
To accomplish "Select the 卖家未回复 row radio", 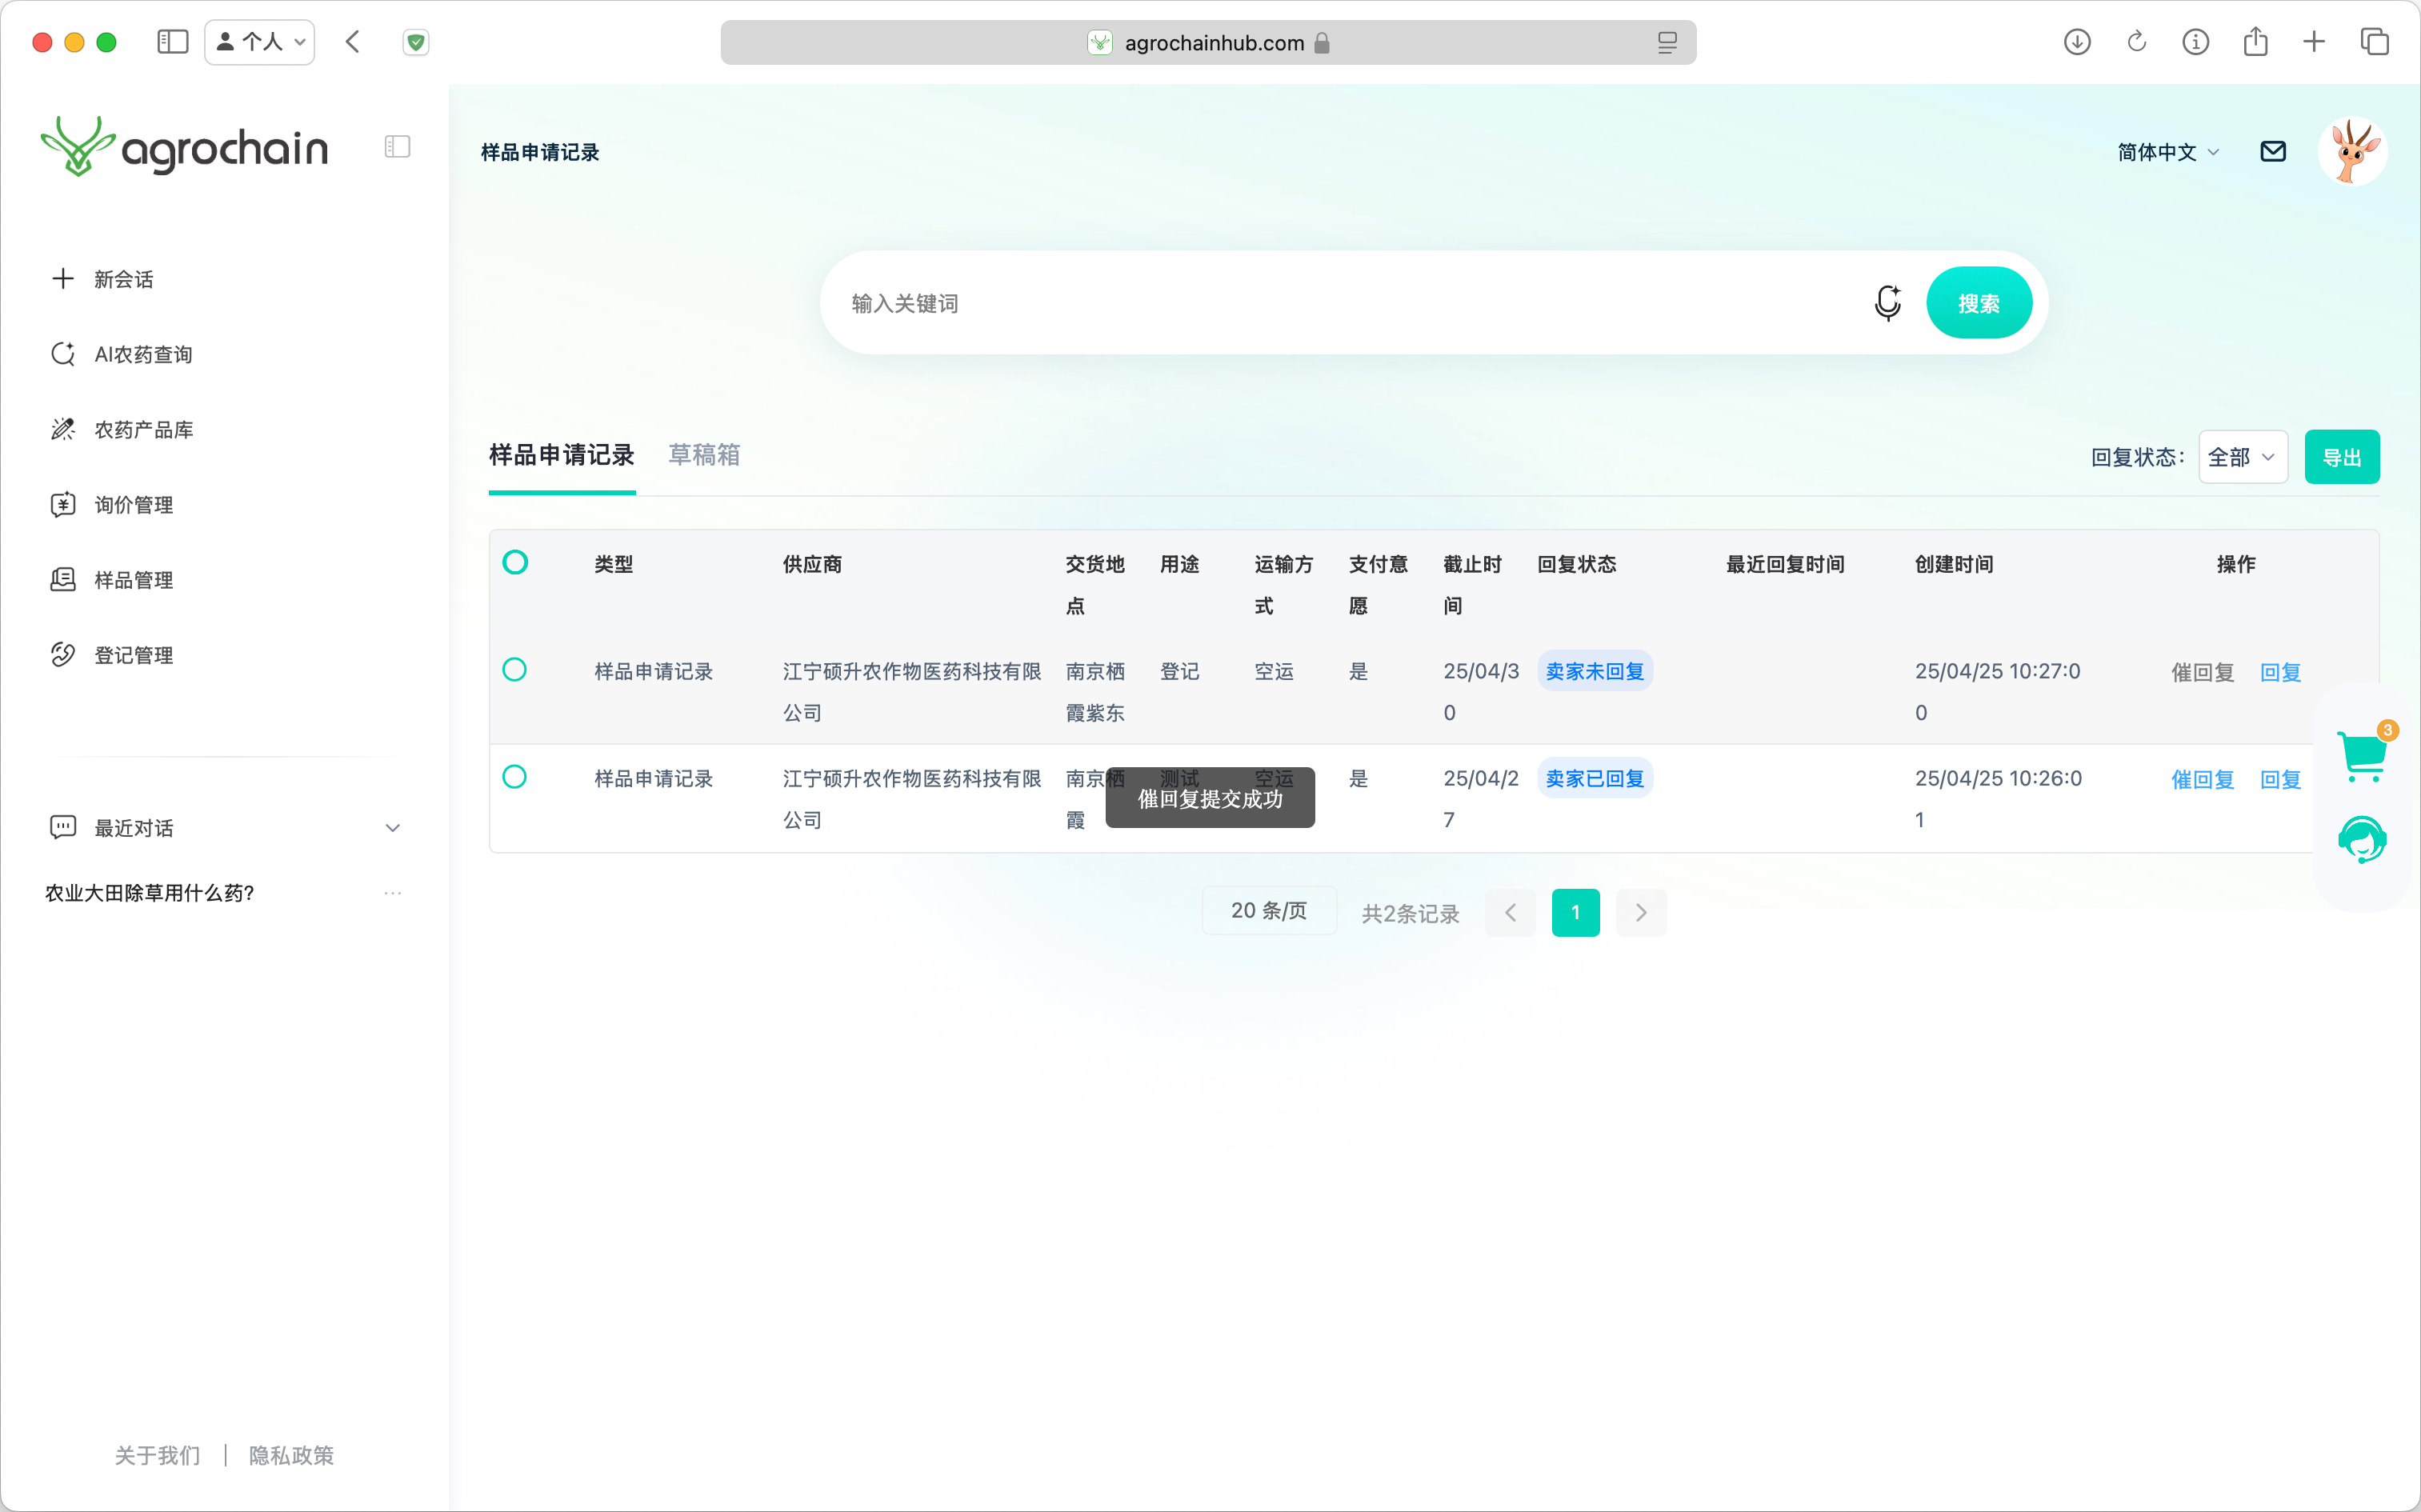I will [x=514, y=669].
